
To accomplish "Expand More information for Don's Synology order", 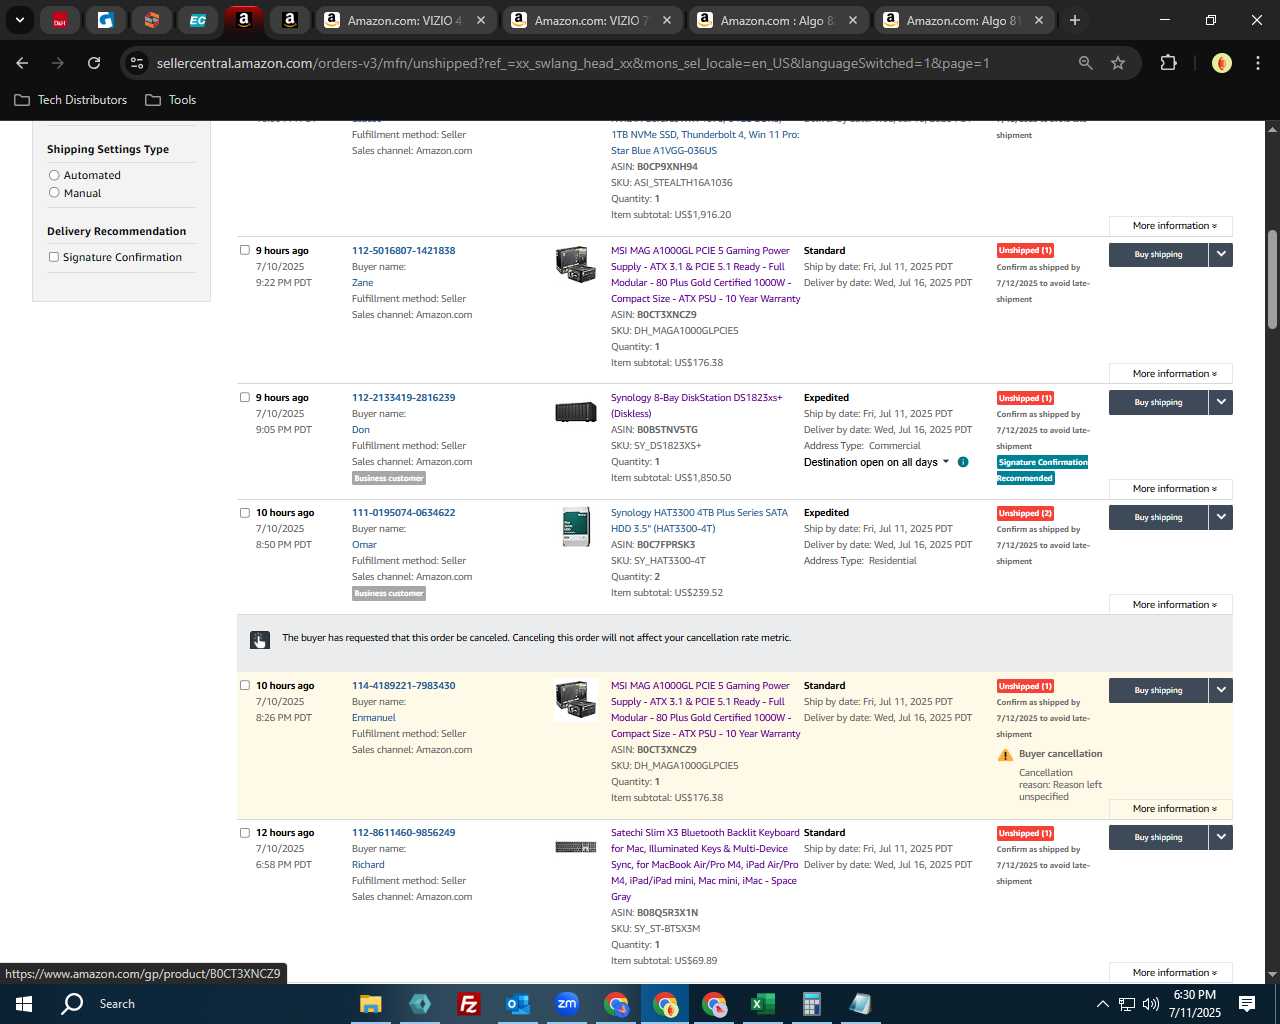I will pyautogui.click(x=1171, y=489).
